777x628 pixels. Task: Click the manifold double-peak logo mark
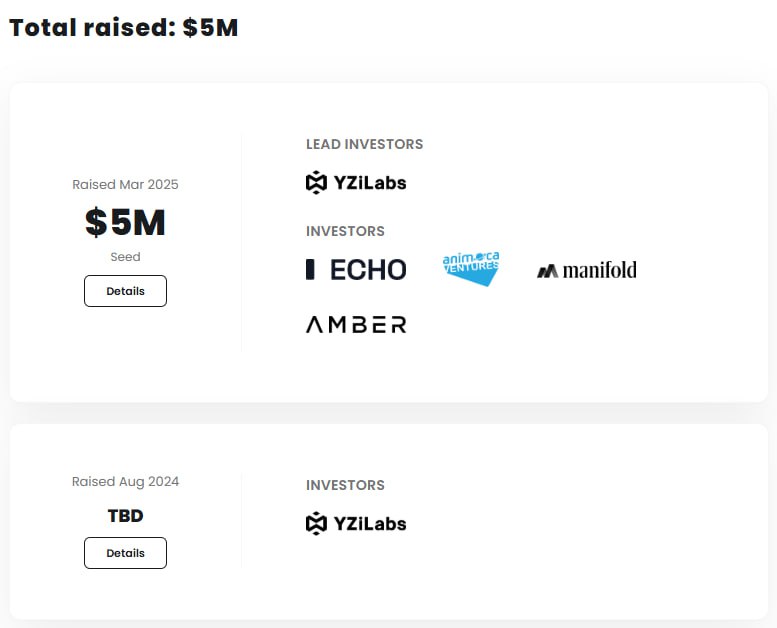(548, 272)
